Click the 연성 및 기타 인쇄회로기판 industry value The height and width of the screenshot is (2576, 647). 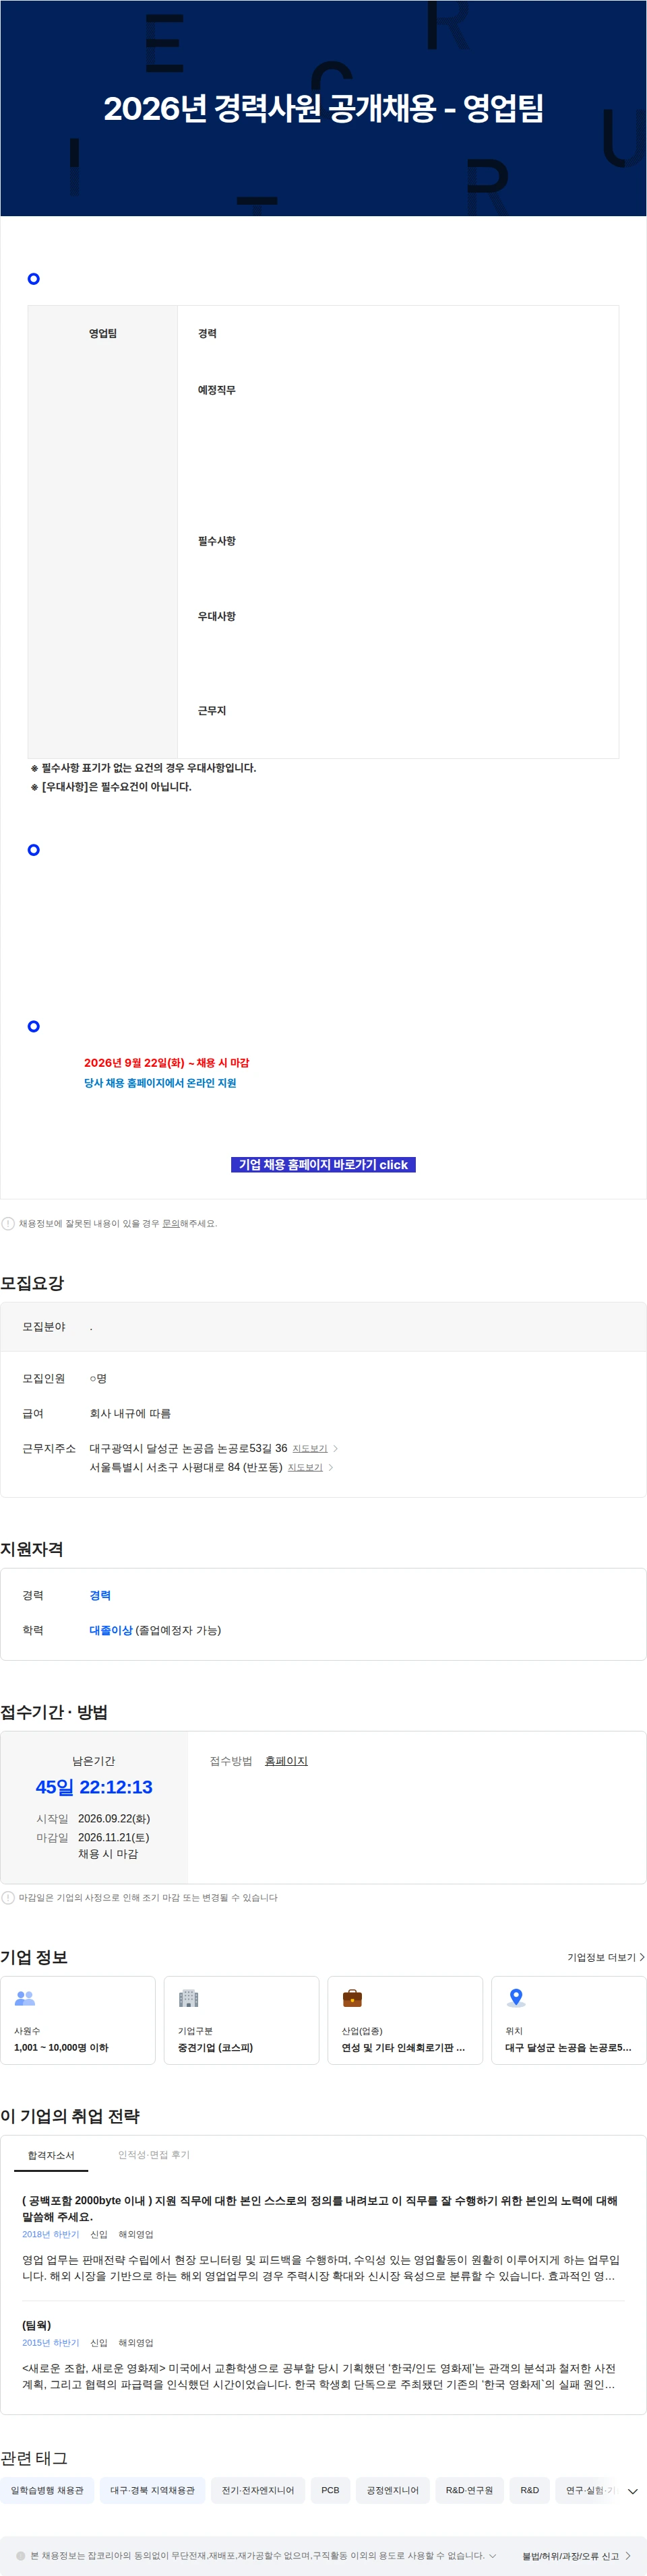pos(403,2046)
